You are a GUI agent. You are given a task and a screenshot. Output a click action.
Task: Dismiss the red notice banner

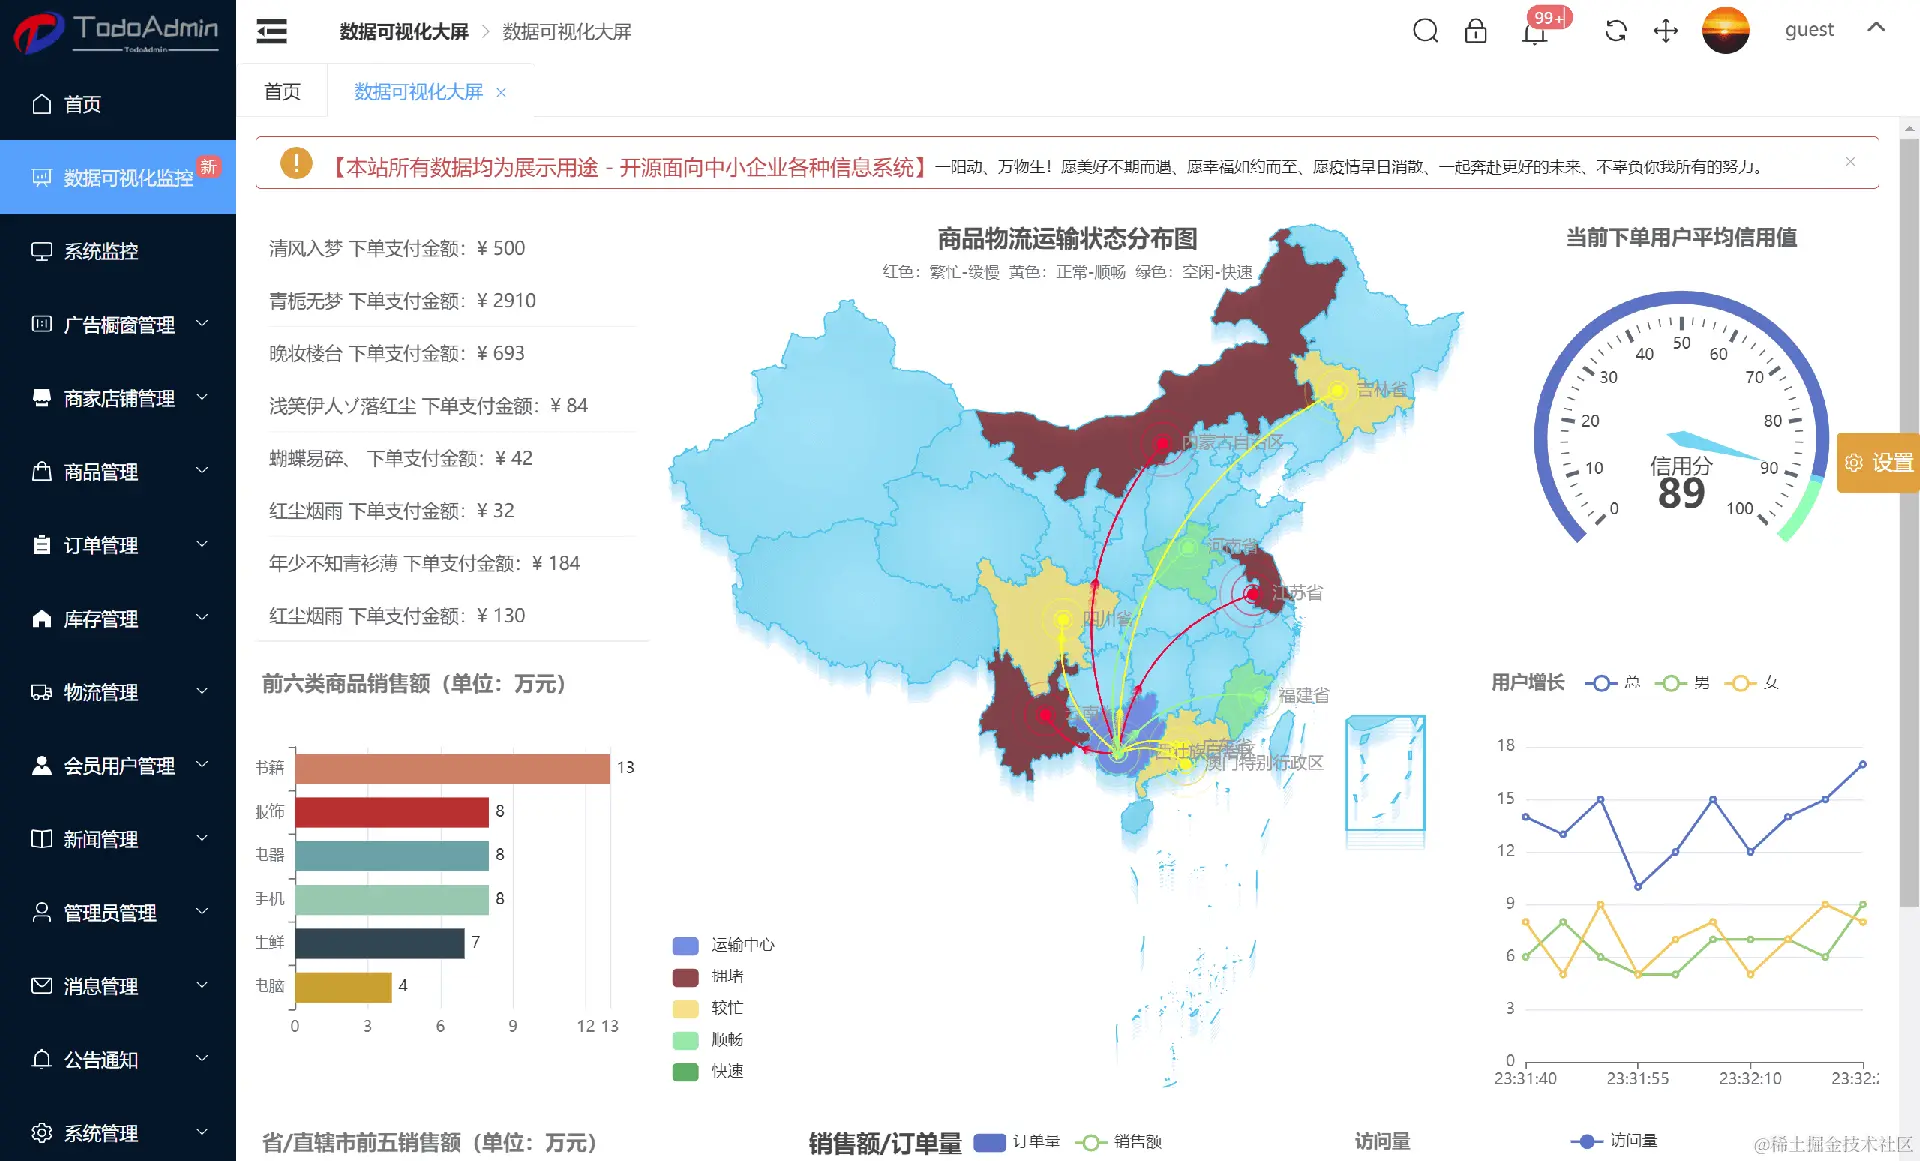(x=1850, y=162)
